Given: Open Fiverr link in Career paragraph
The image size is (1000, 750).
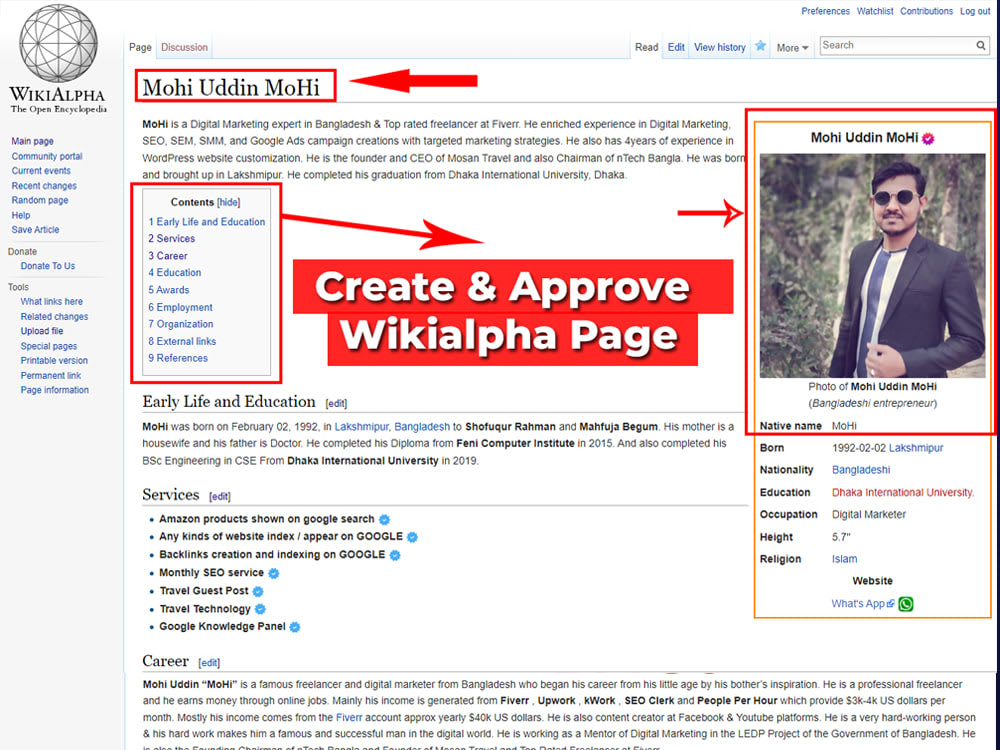Looking at the screenshot, I should click(349, 717).
